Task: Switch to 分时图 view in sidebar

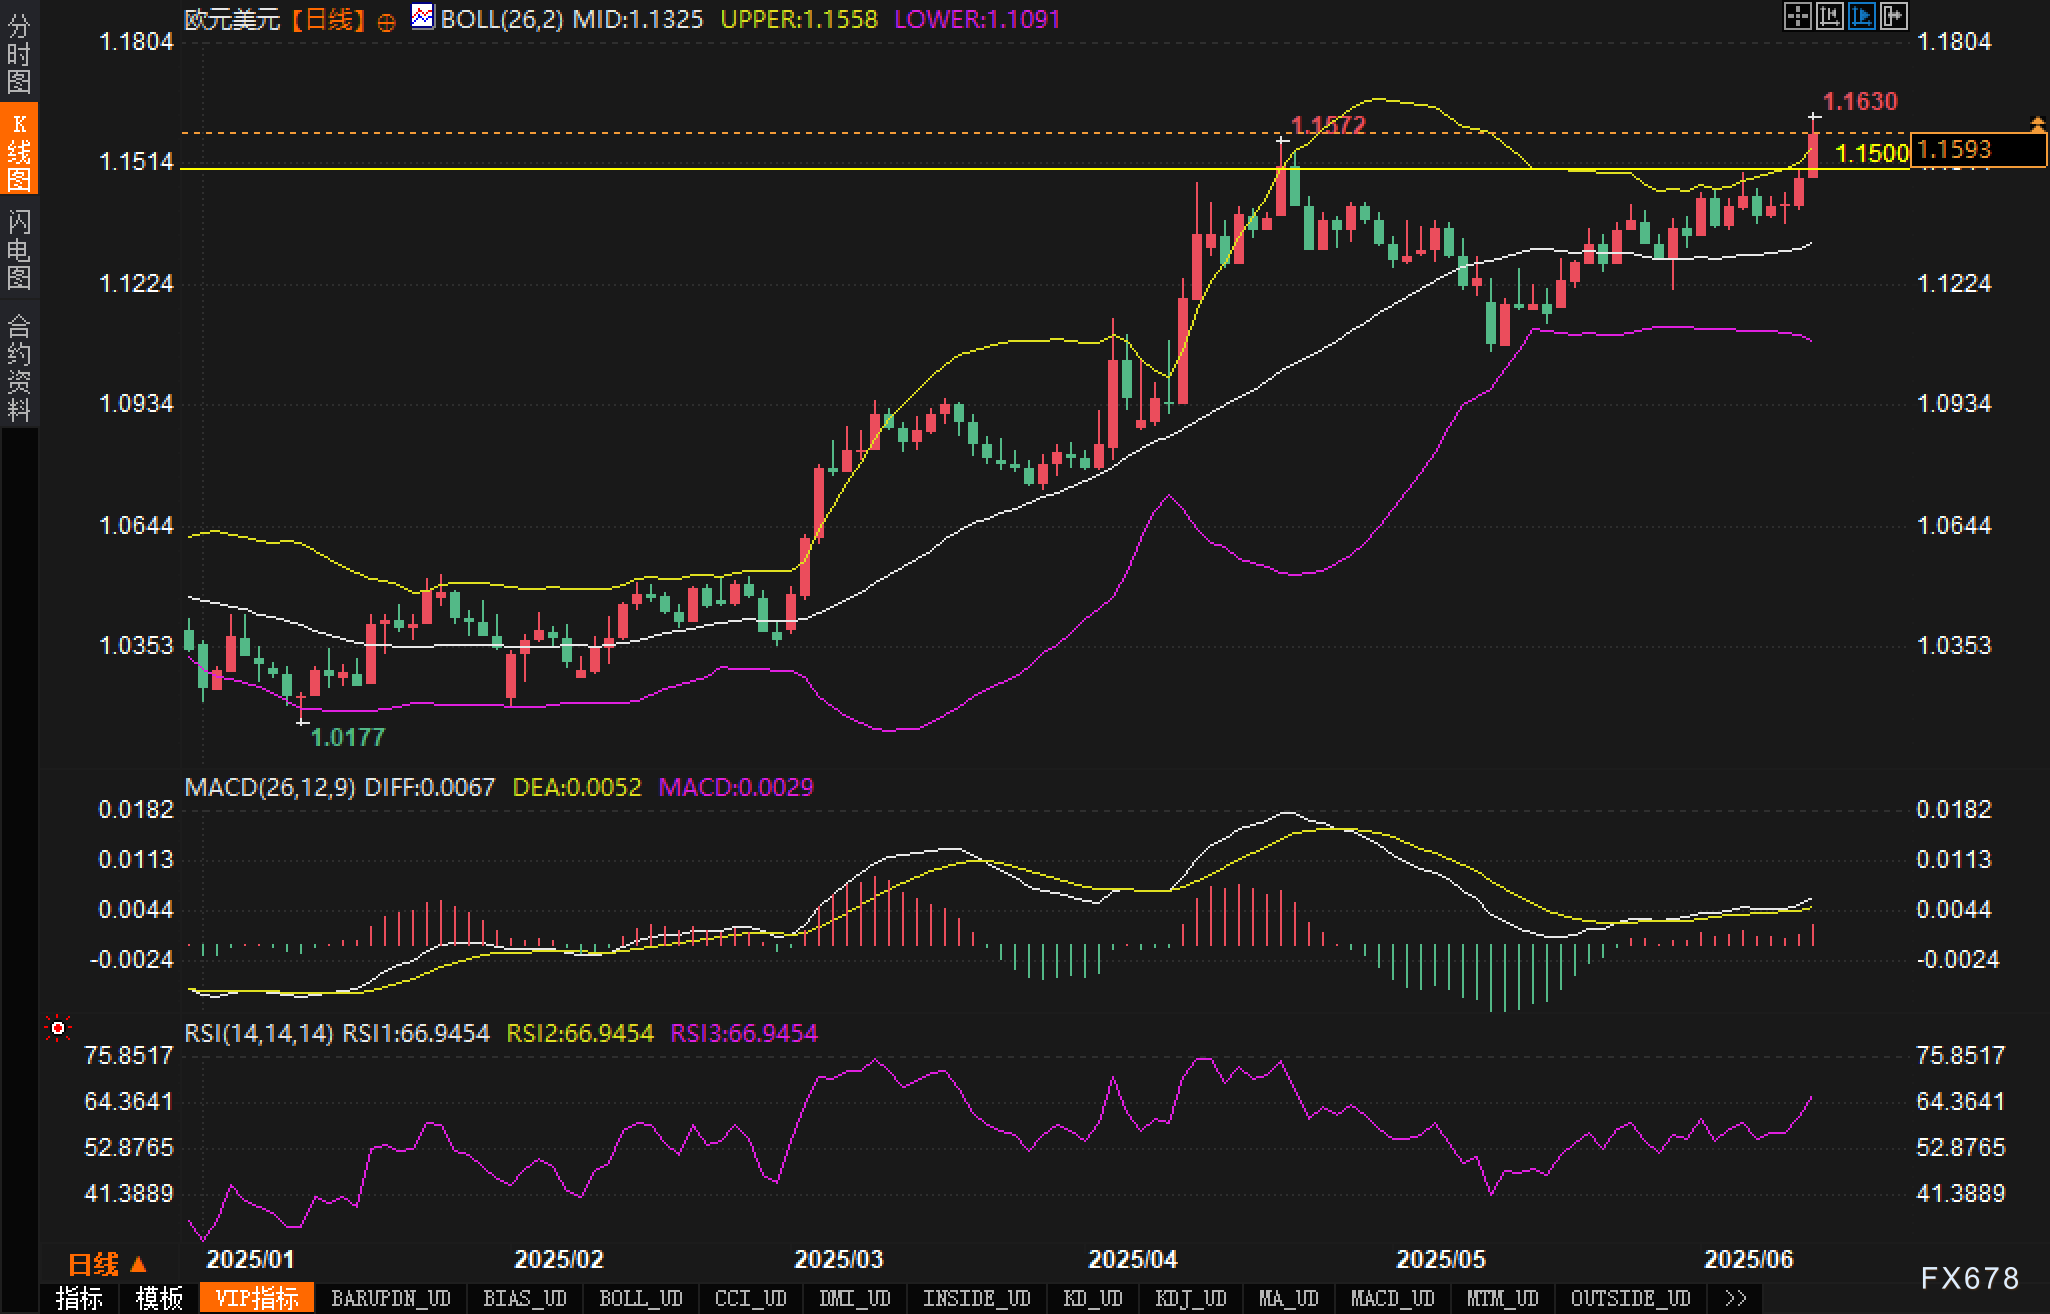Action: 19,54
